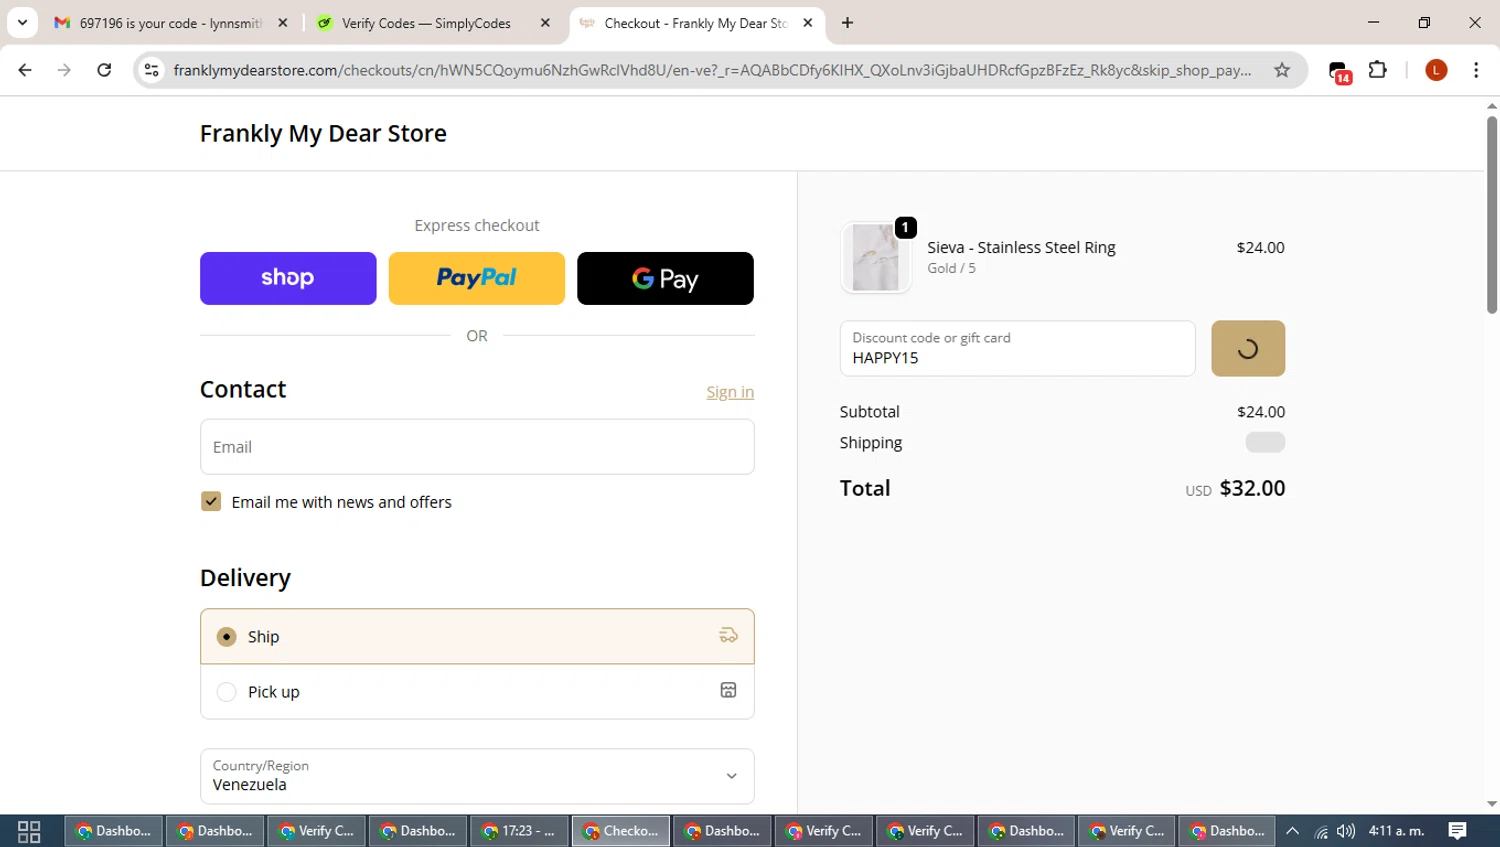
Task: Open a new browser tab
Action: point(848,23)
